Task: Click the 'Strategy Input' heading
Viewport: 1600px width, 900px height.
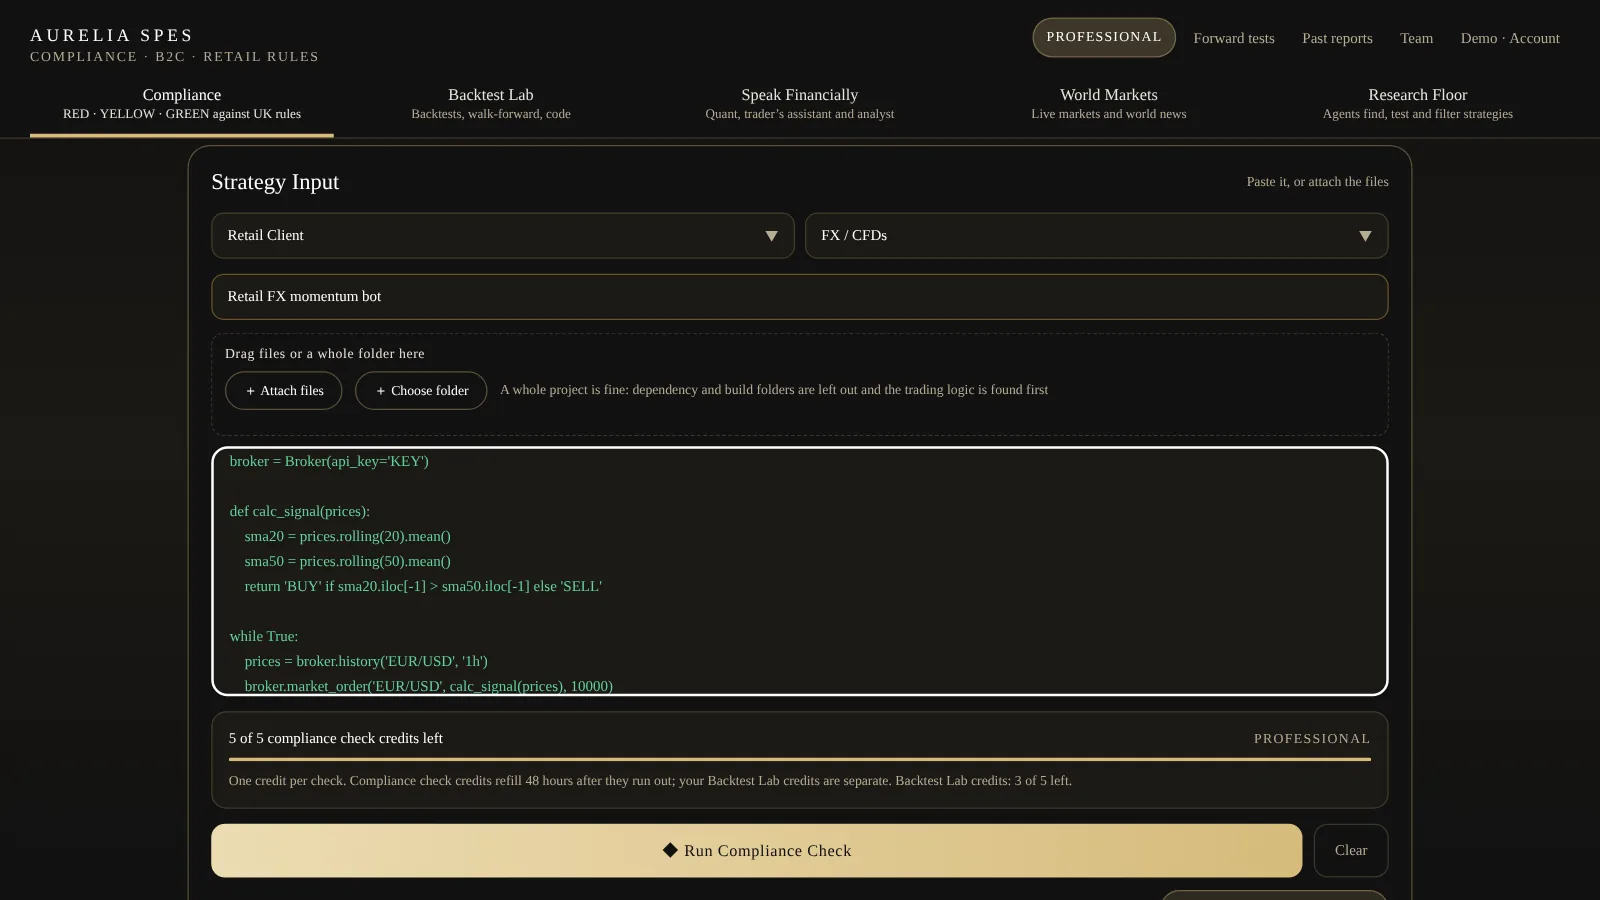Action: coord(275,182)
